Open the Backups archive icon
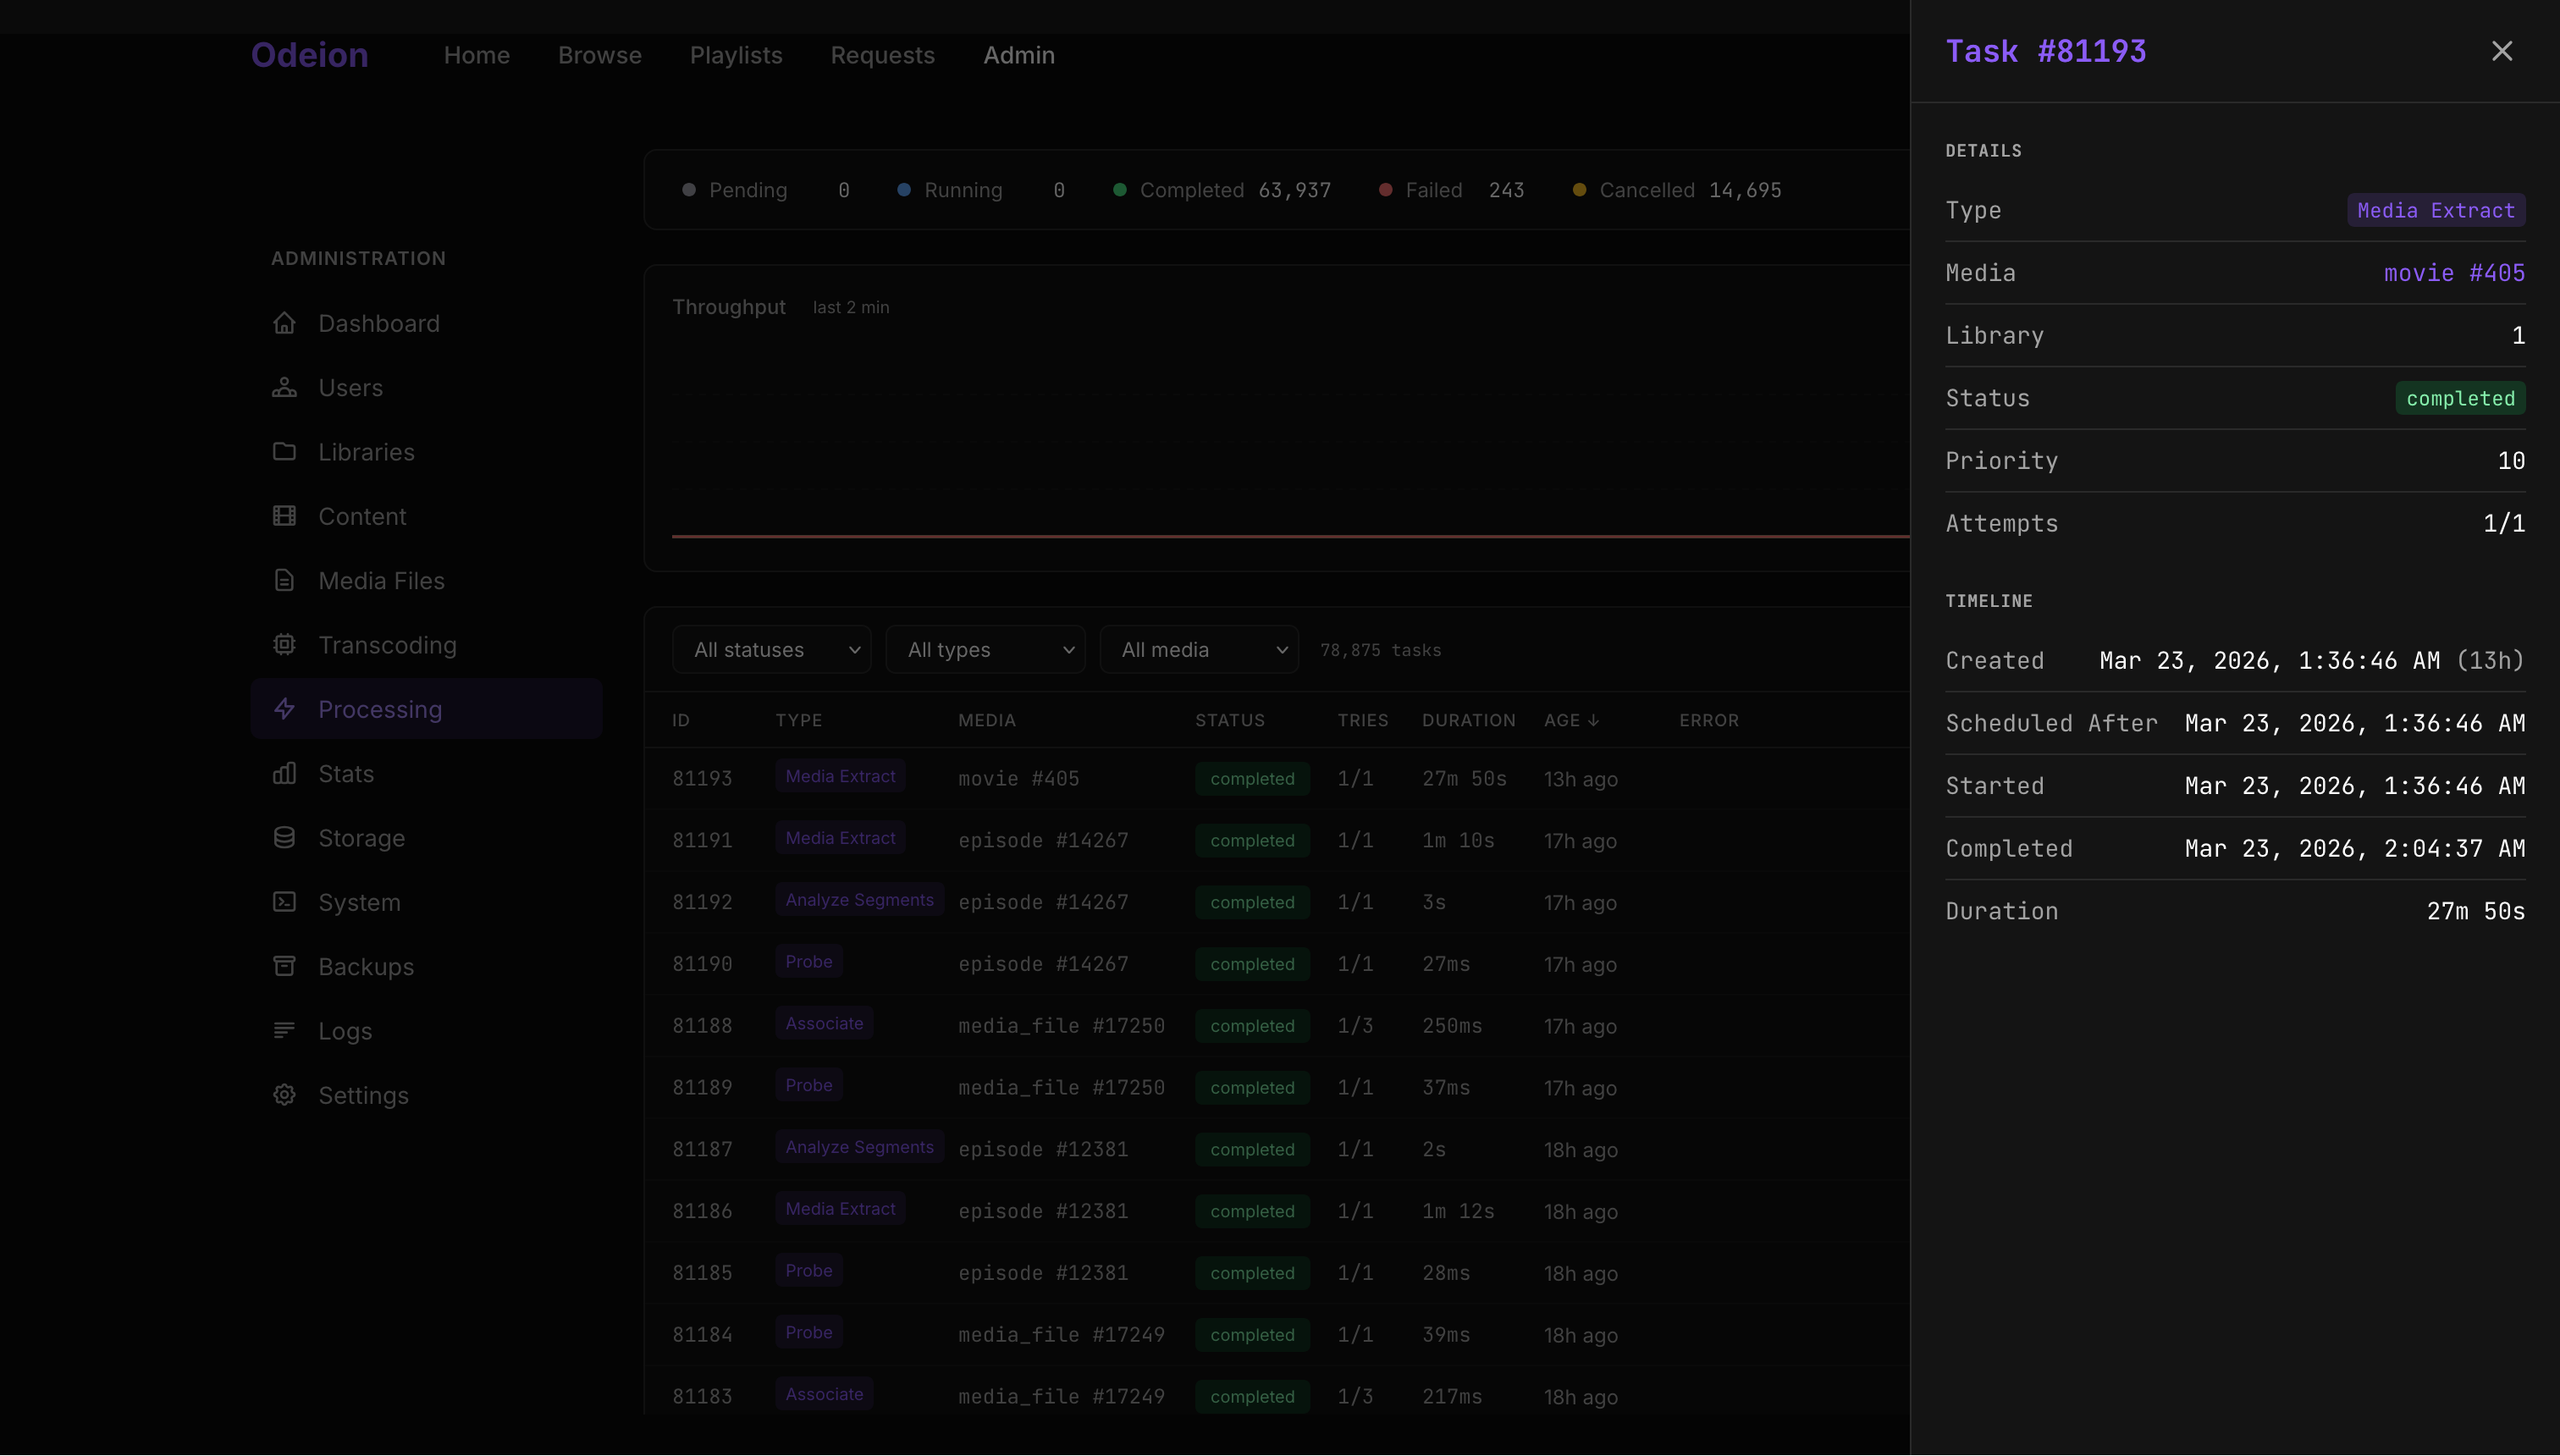The image size is (2560, 1456). [x=284, y=966]
